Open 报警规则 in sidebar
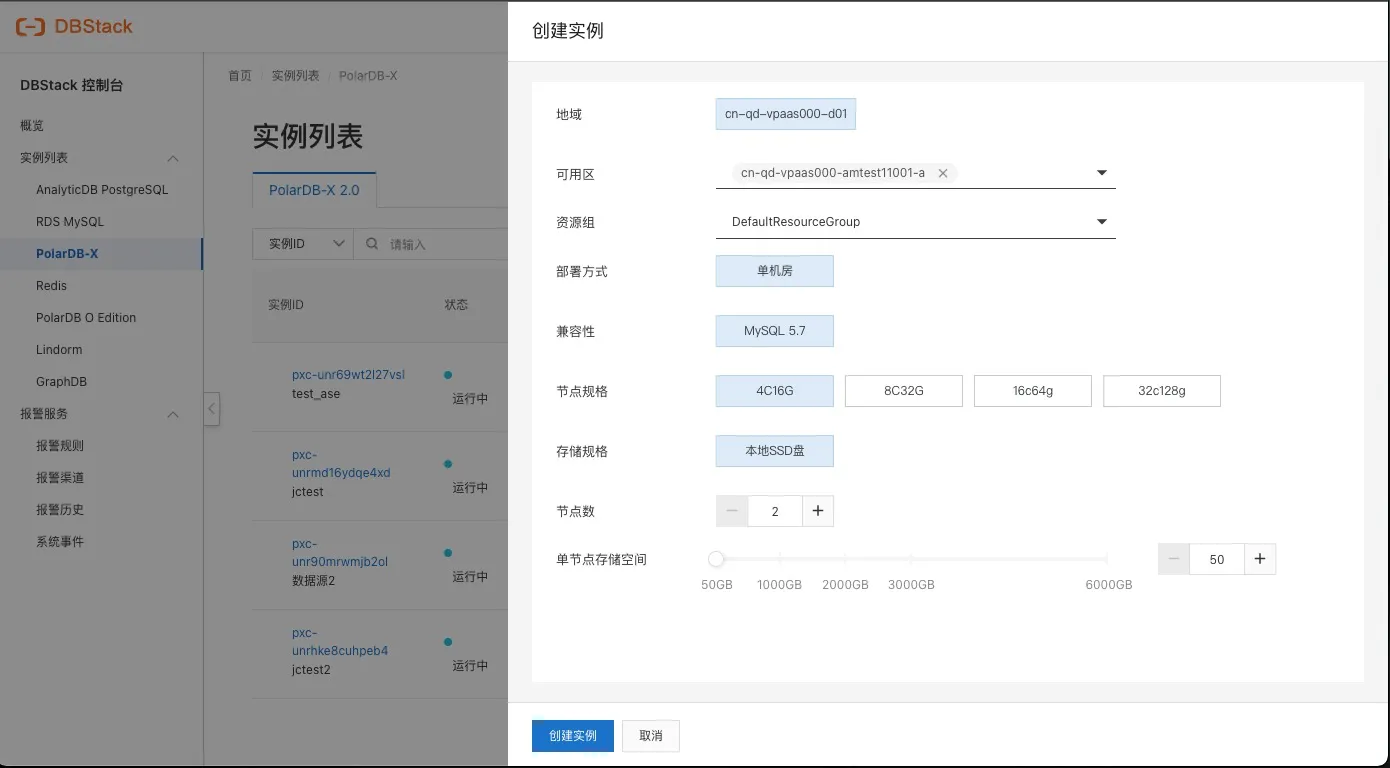1390x768 pixels. tap(60, 445)
